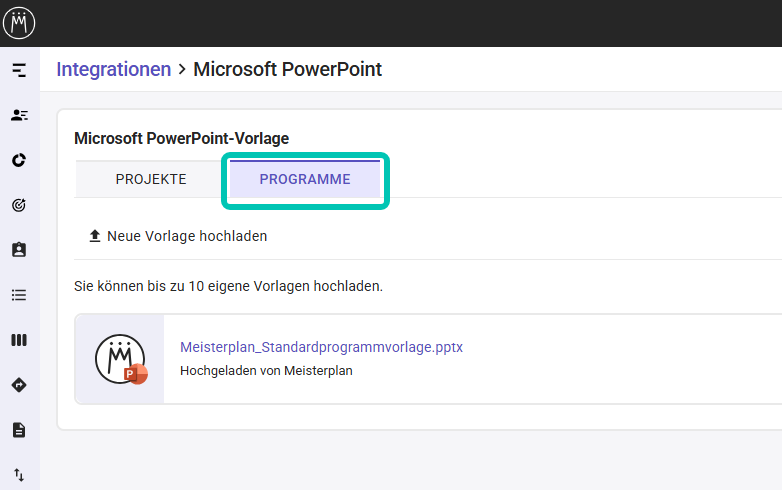Screen dimensions: 782x490
Task: Go back to Integrationen breadcrumb
Action: point(114,69)
